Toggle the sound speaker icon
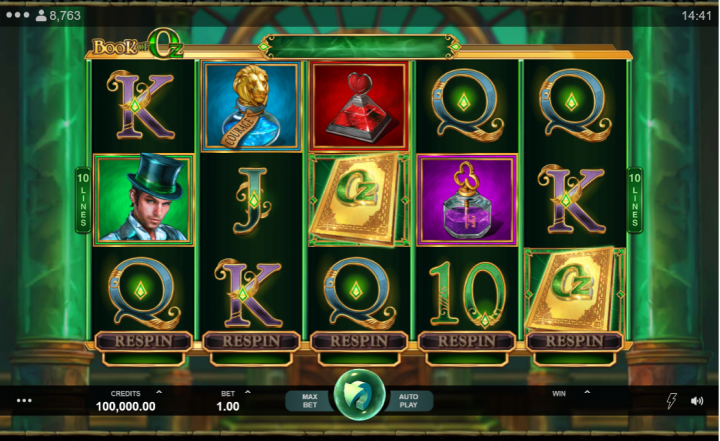This screenshot has height=441, width=720. 697,401
